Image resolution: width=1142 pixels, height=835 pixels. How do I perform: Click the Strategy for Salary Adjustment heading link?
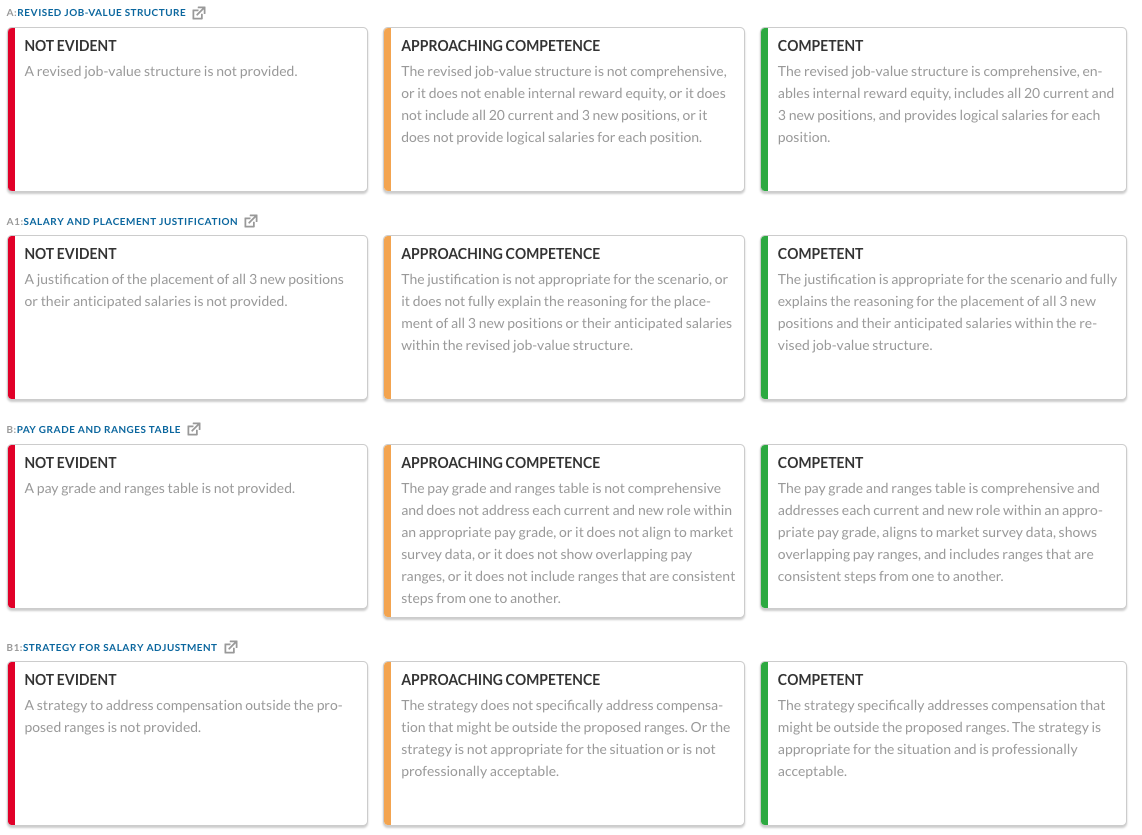coord(119,648)
